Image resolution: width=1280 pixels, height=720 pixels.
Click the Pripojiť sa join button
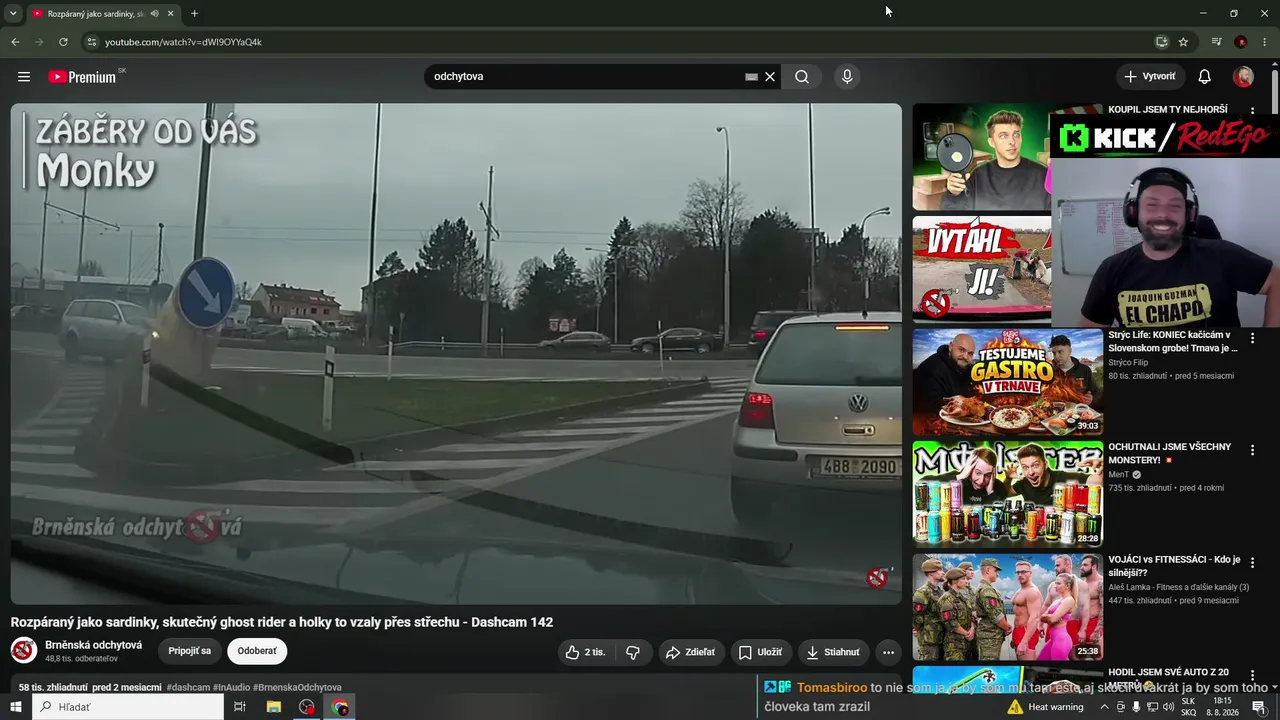pos(189,651)
